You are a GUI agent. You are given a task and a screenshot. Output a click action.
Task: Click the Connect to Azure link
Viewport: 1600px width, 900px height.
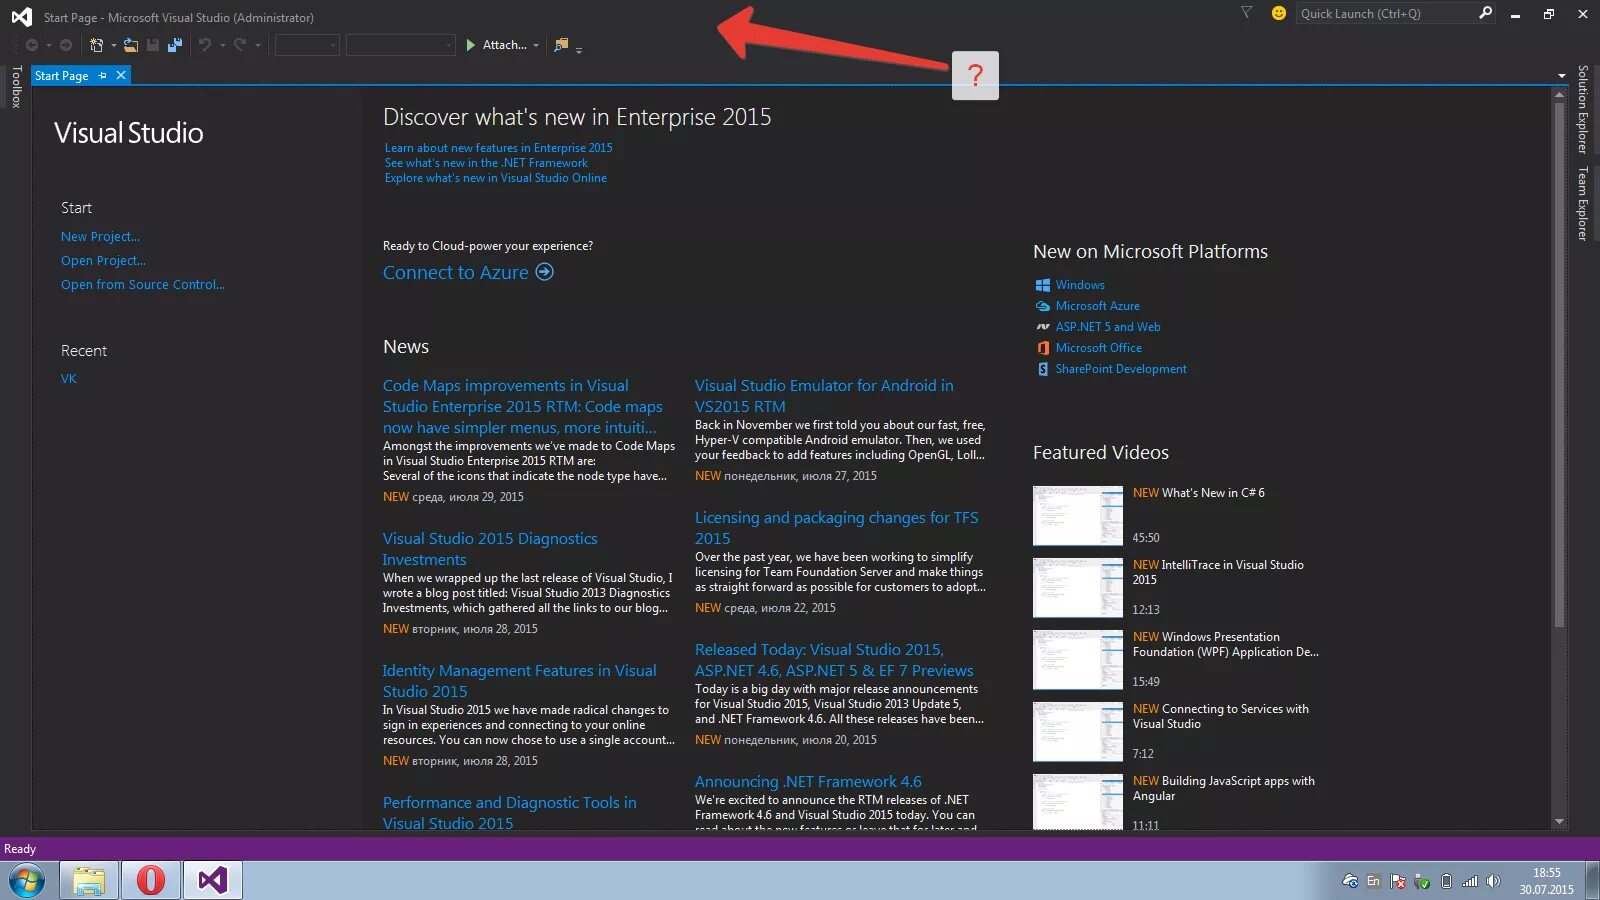click(455, 272)
